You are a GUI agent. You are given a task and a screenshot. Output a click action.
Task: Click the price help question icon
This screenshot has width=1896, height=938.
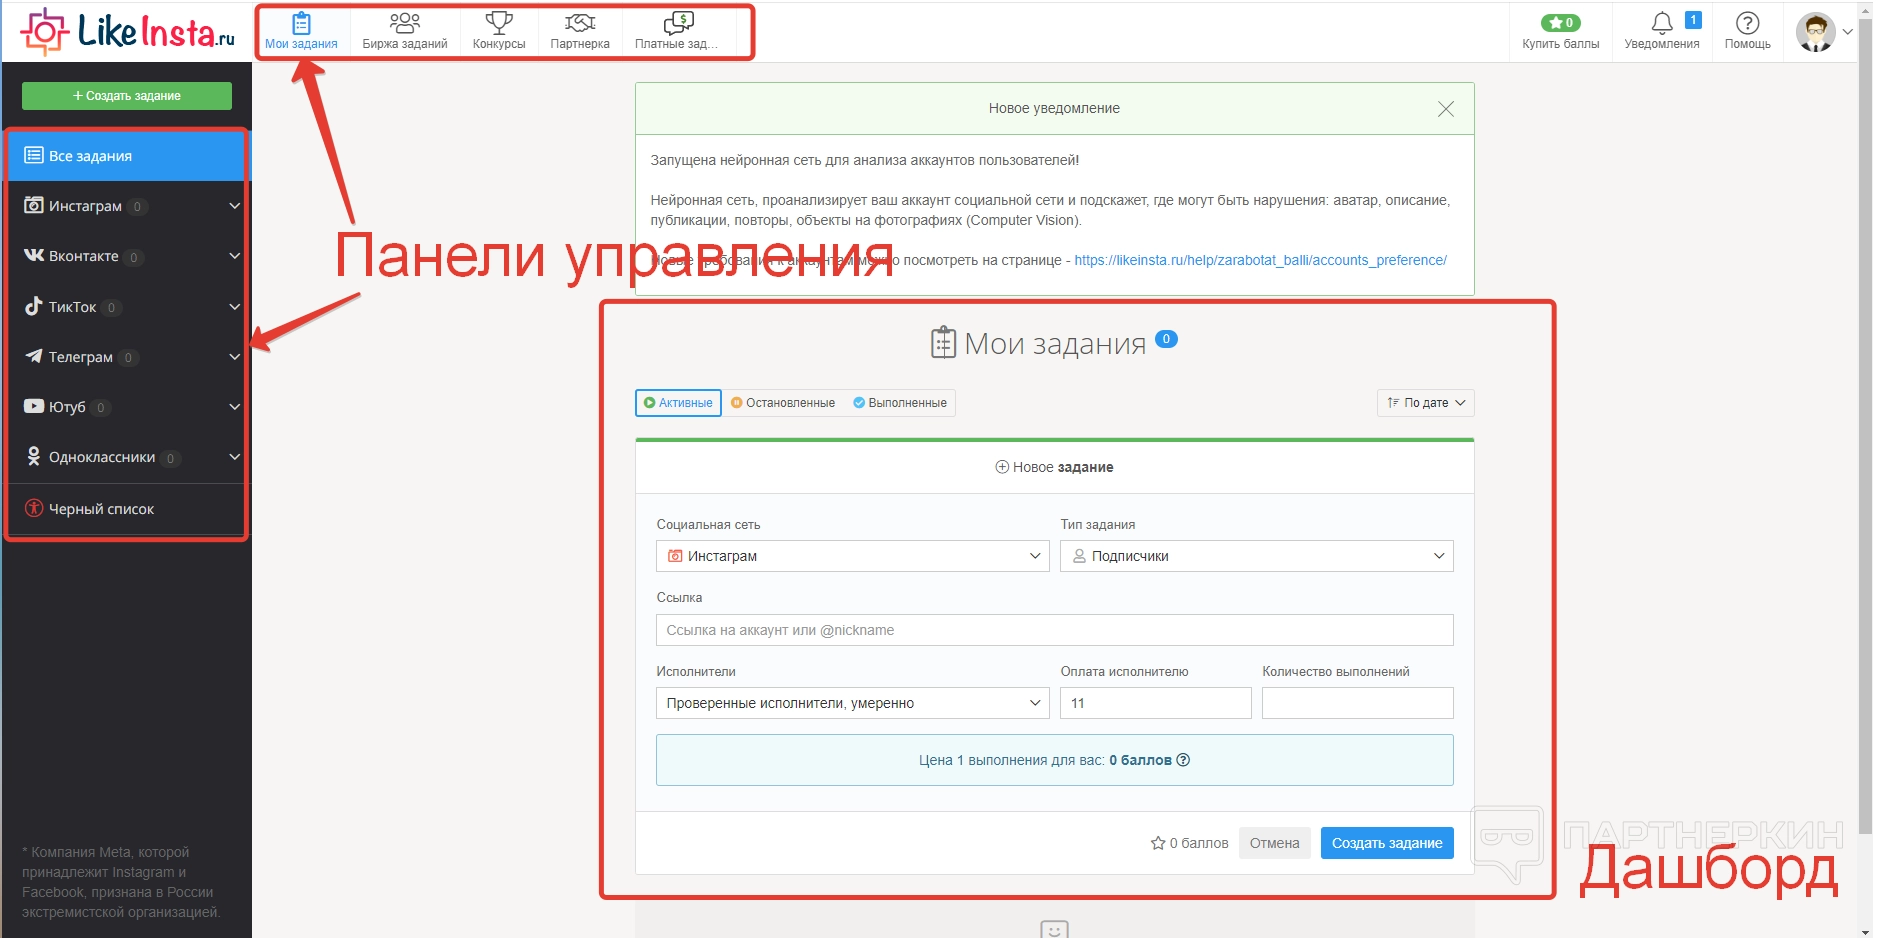pyautogui.click(x=1183, y=760)
